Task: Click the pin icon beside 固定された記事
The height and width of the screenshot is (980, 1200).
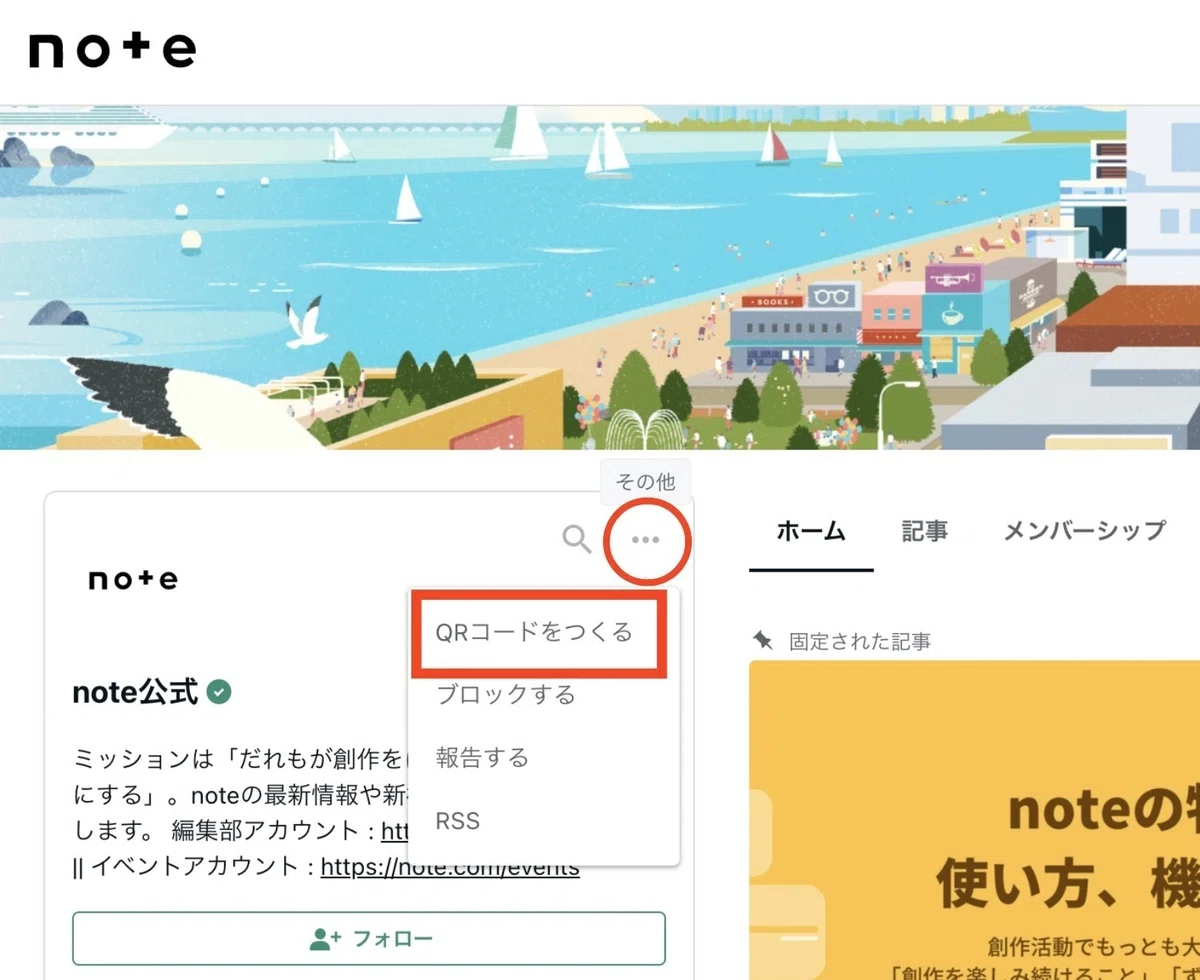Action: click(x=764, y=640)
